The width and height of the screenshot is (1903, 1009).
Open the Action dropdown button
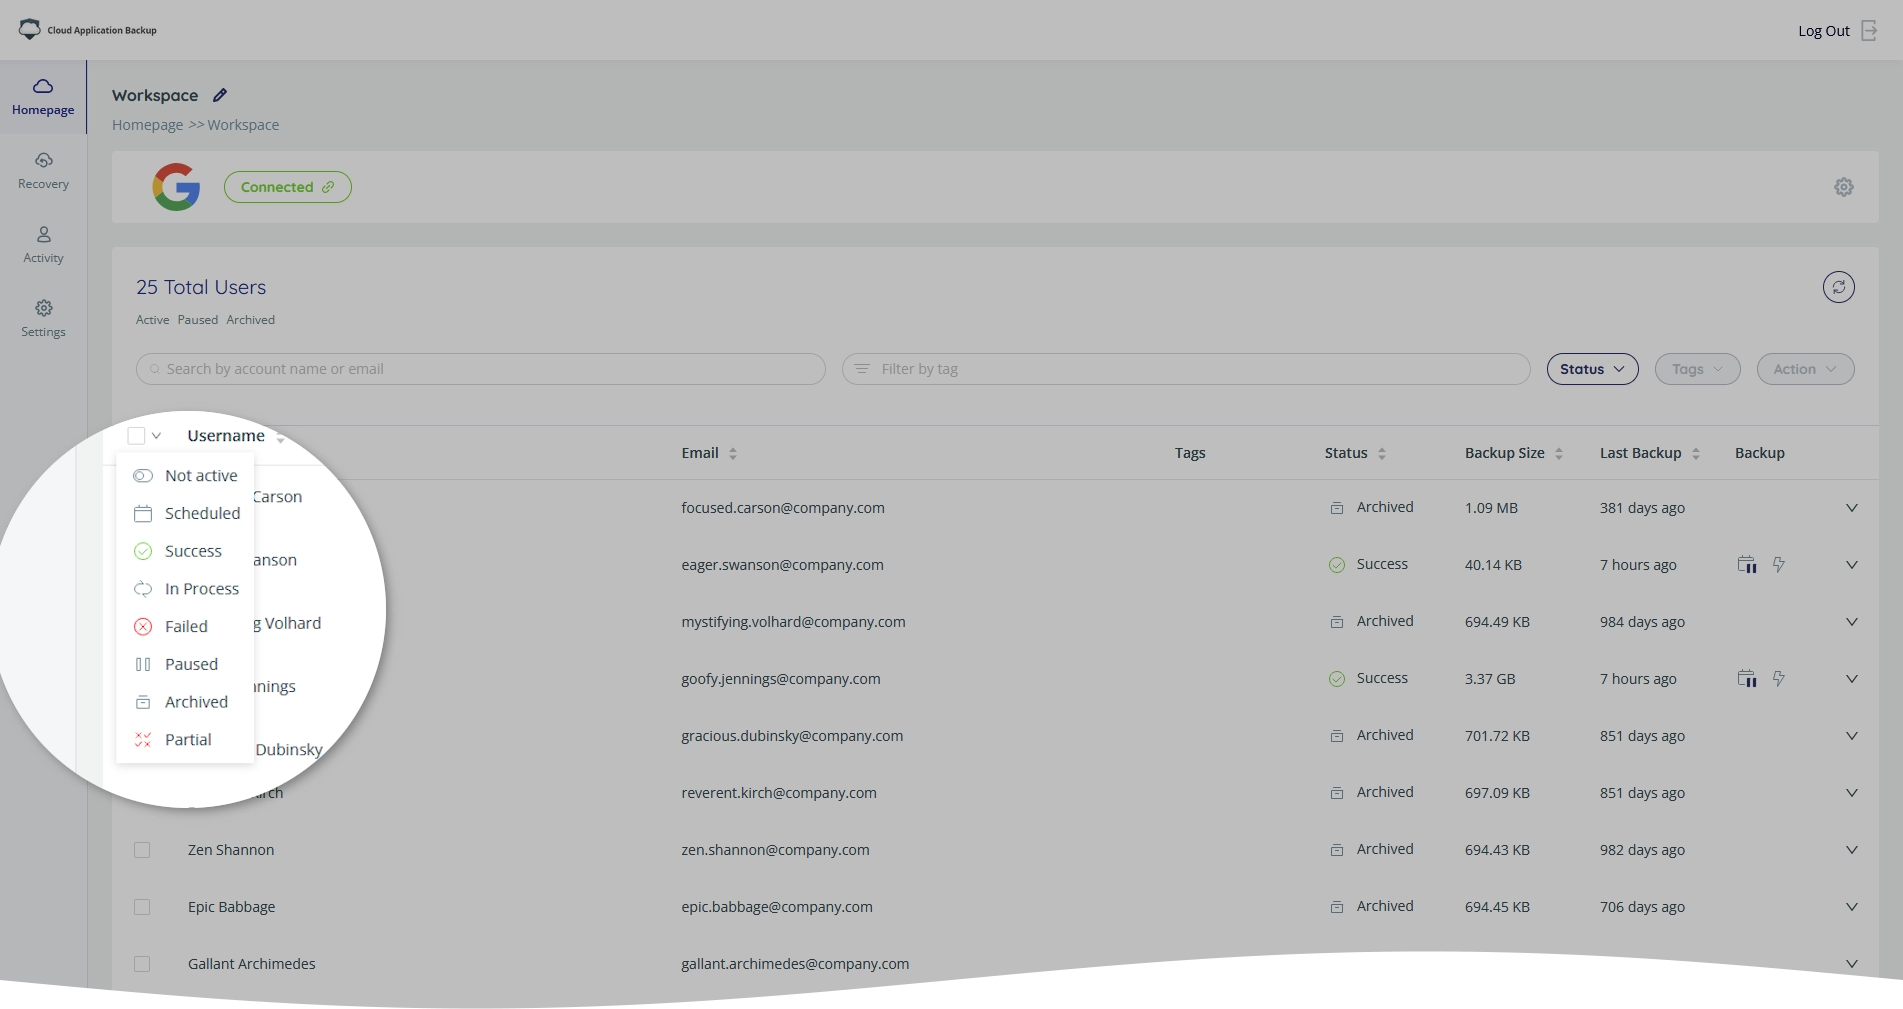click(x=1805, y=369)
